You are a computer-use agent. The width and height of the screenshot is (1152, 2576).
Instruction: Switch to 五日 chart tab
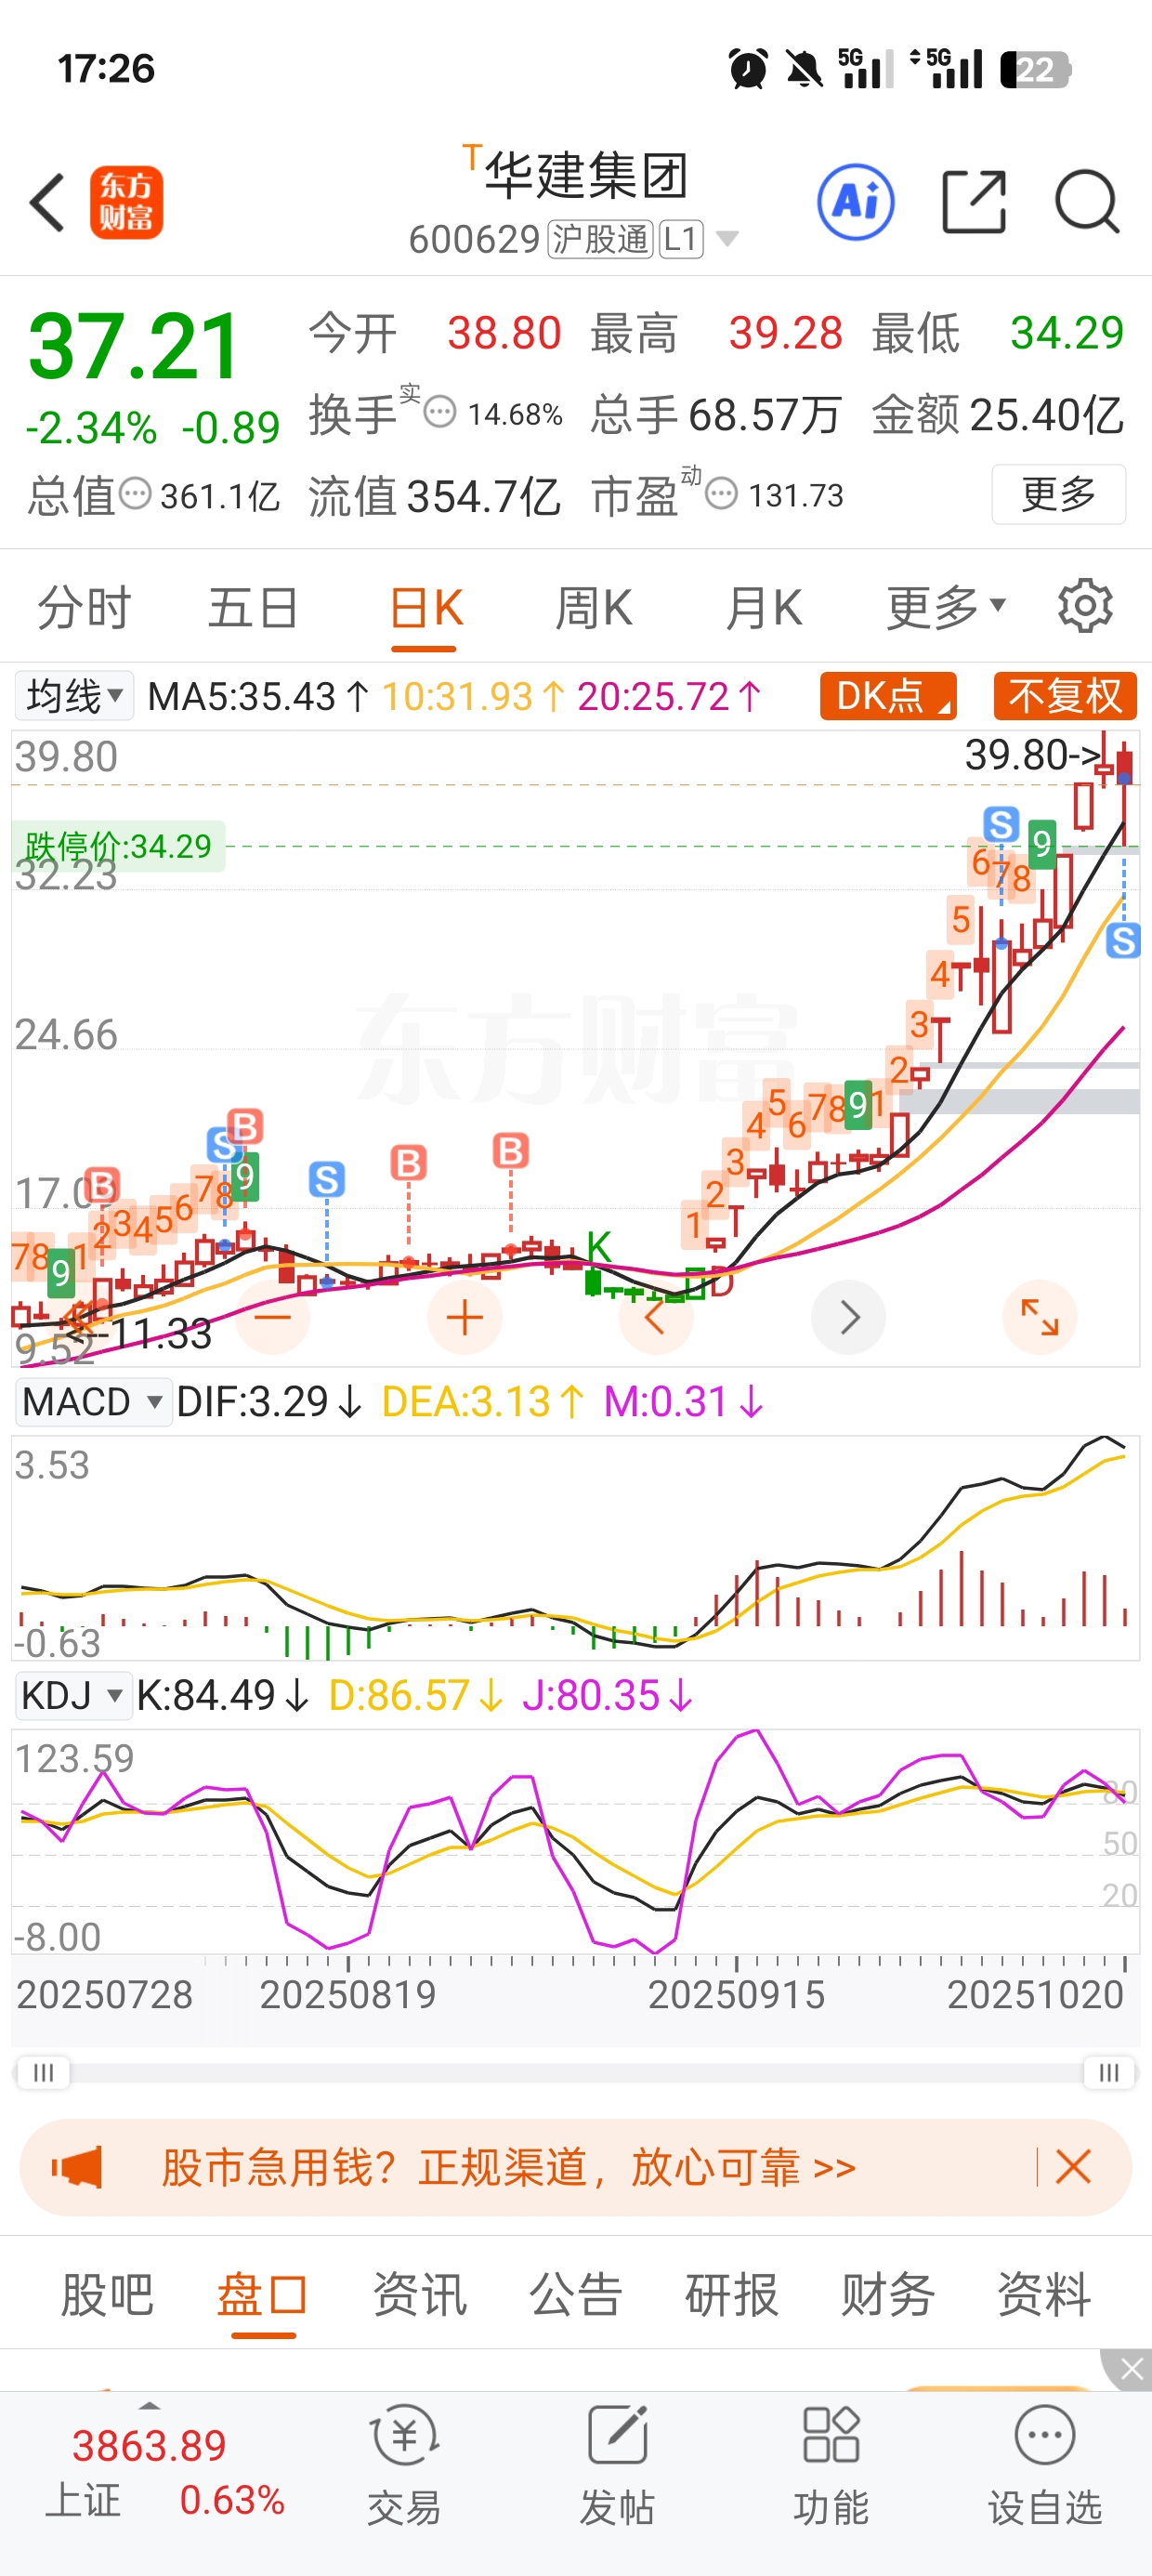[253, 608]
